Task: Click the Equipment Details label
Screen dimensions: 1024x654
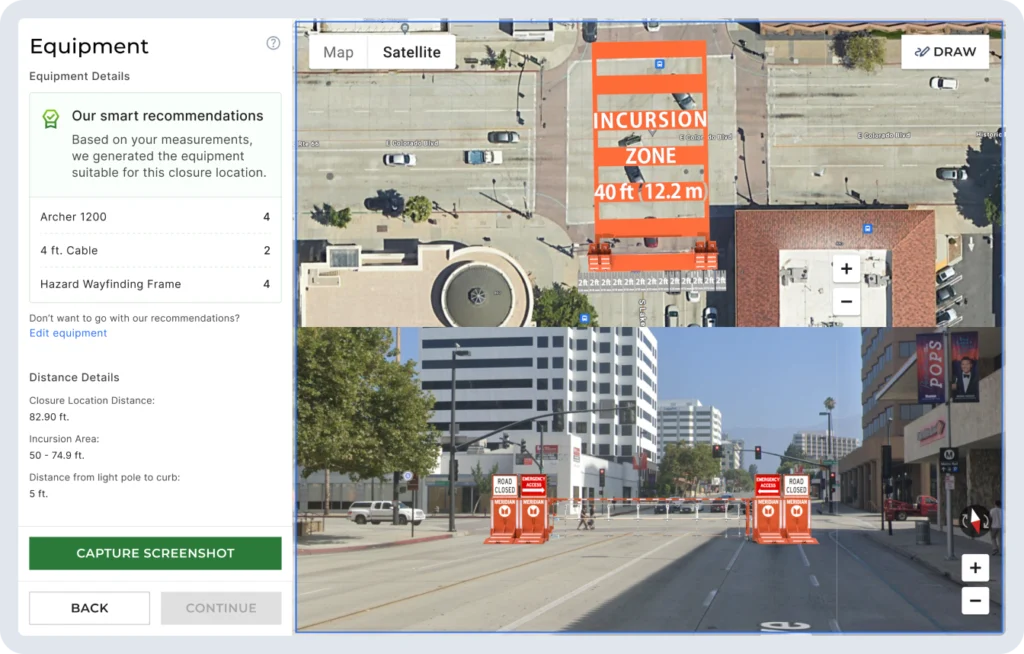Action: (x=80, y=76)
